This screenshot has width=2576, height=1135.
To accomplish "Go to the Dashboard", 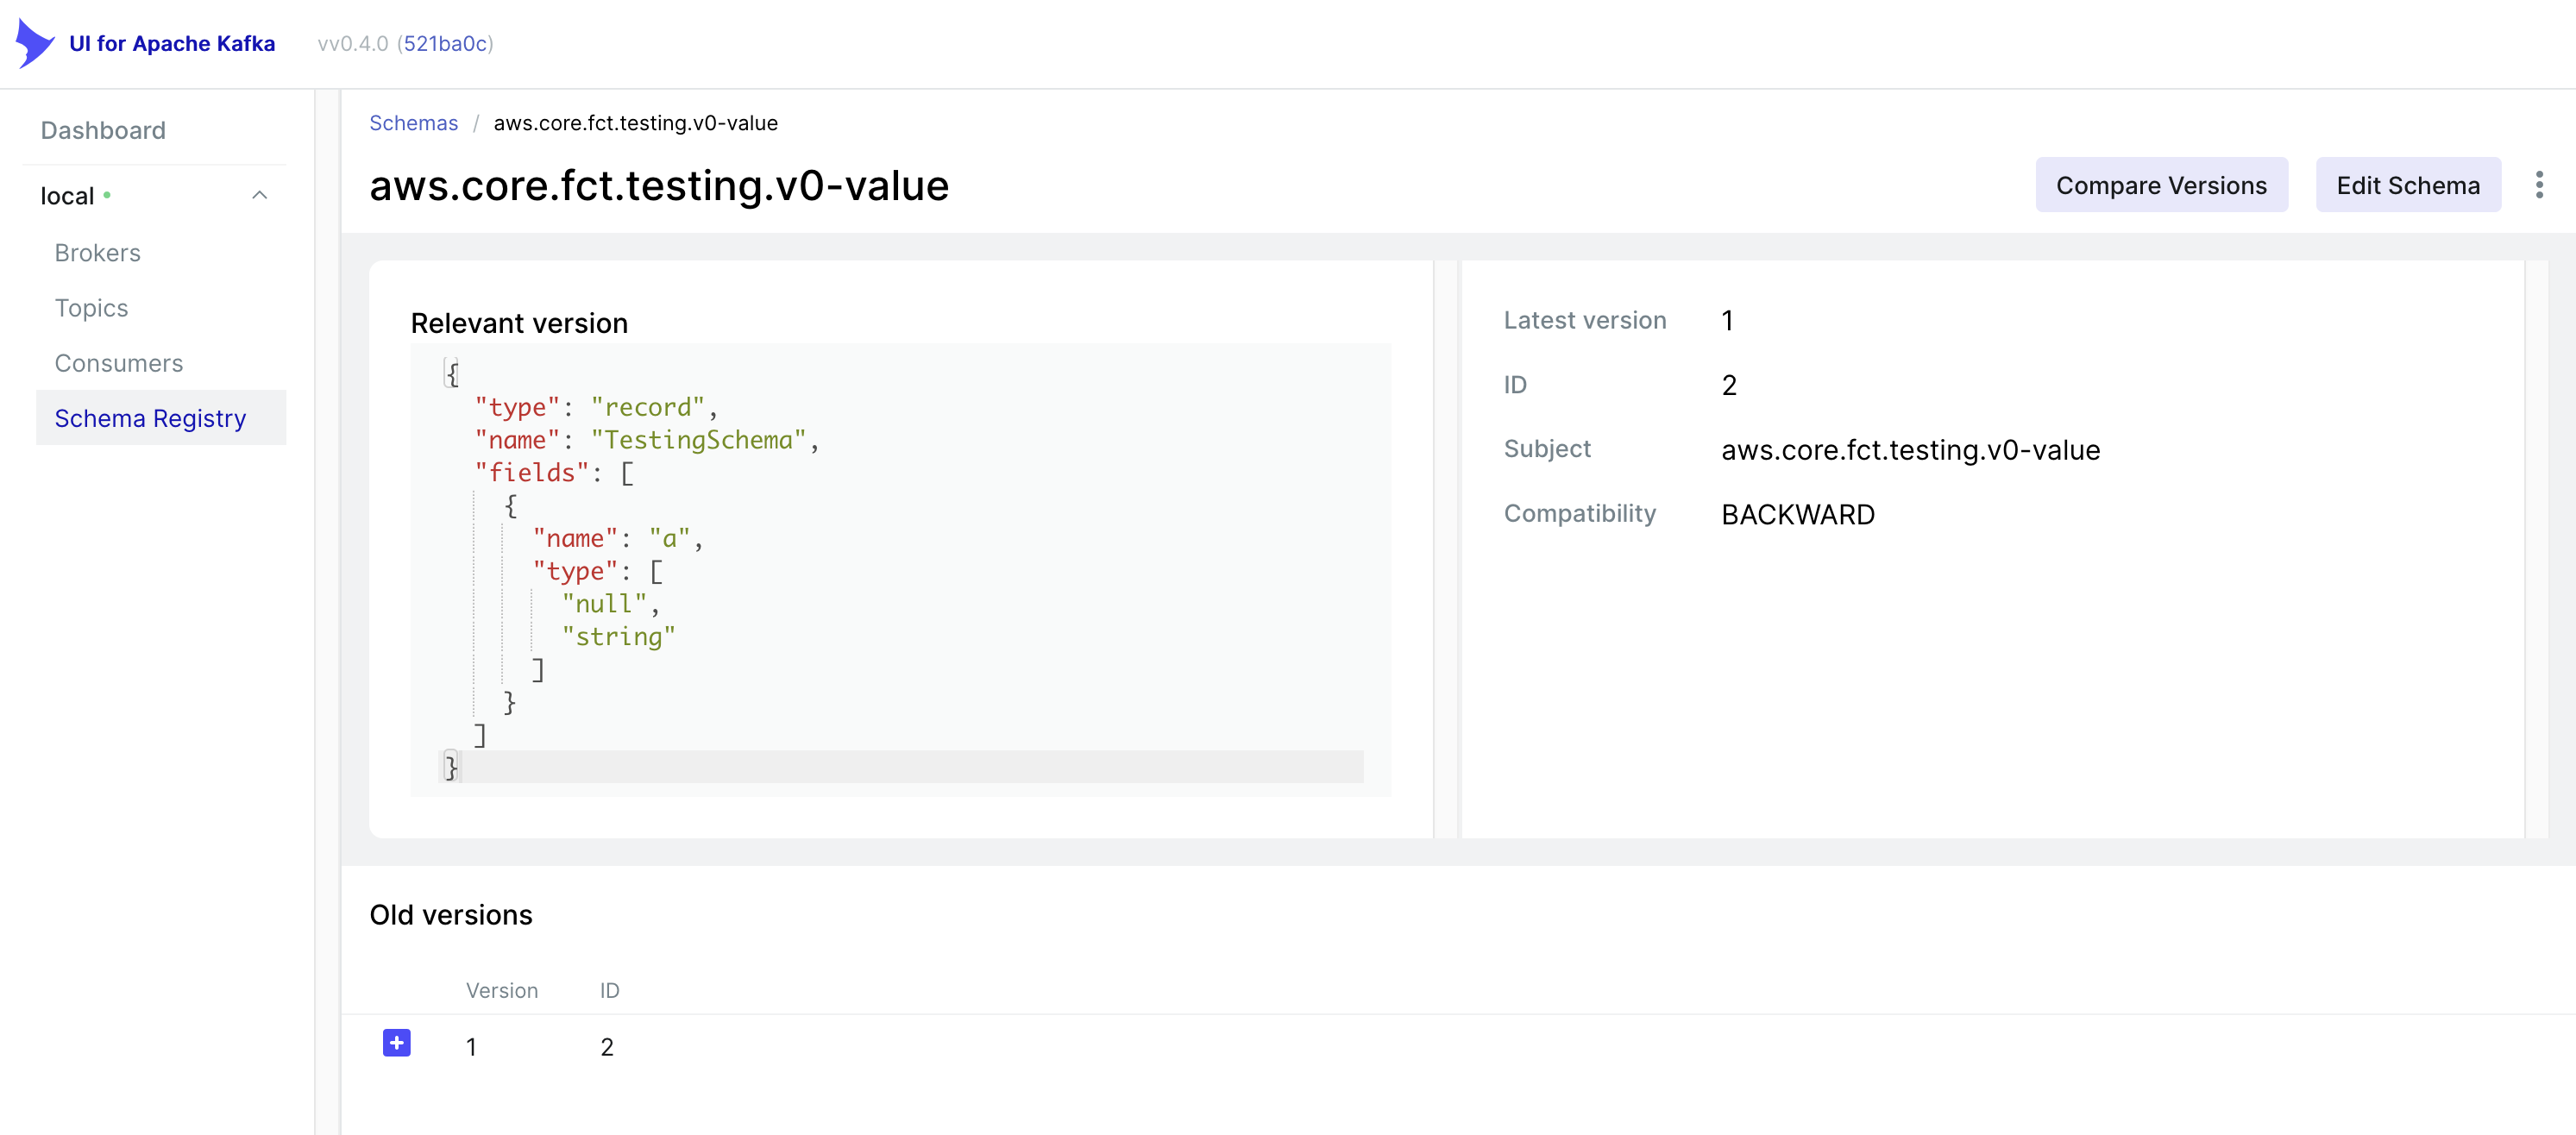I will [102, 129].
